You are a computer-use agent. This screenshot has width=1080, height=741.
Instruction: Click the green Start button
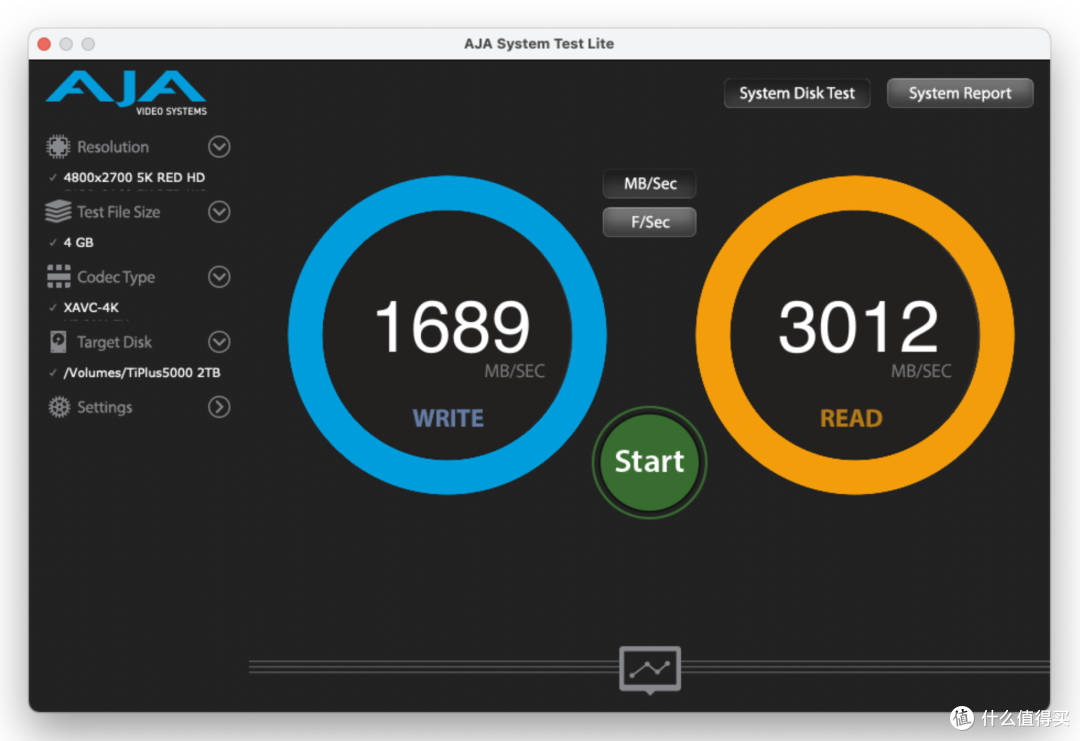tap(650, 462)
